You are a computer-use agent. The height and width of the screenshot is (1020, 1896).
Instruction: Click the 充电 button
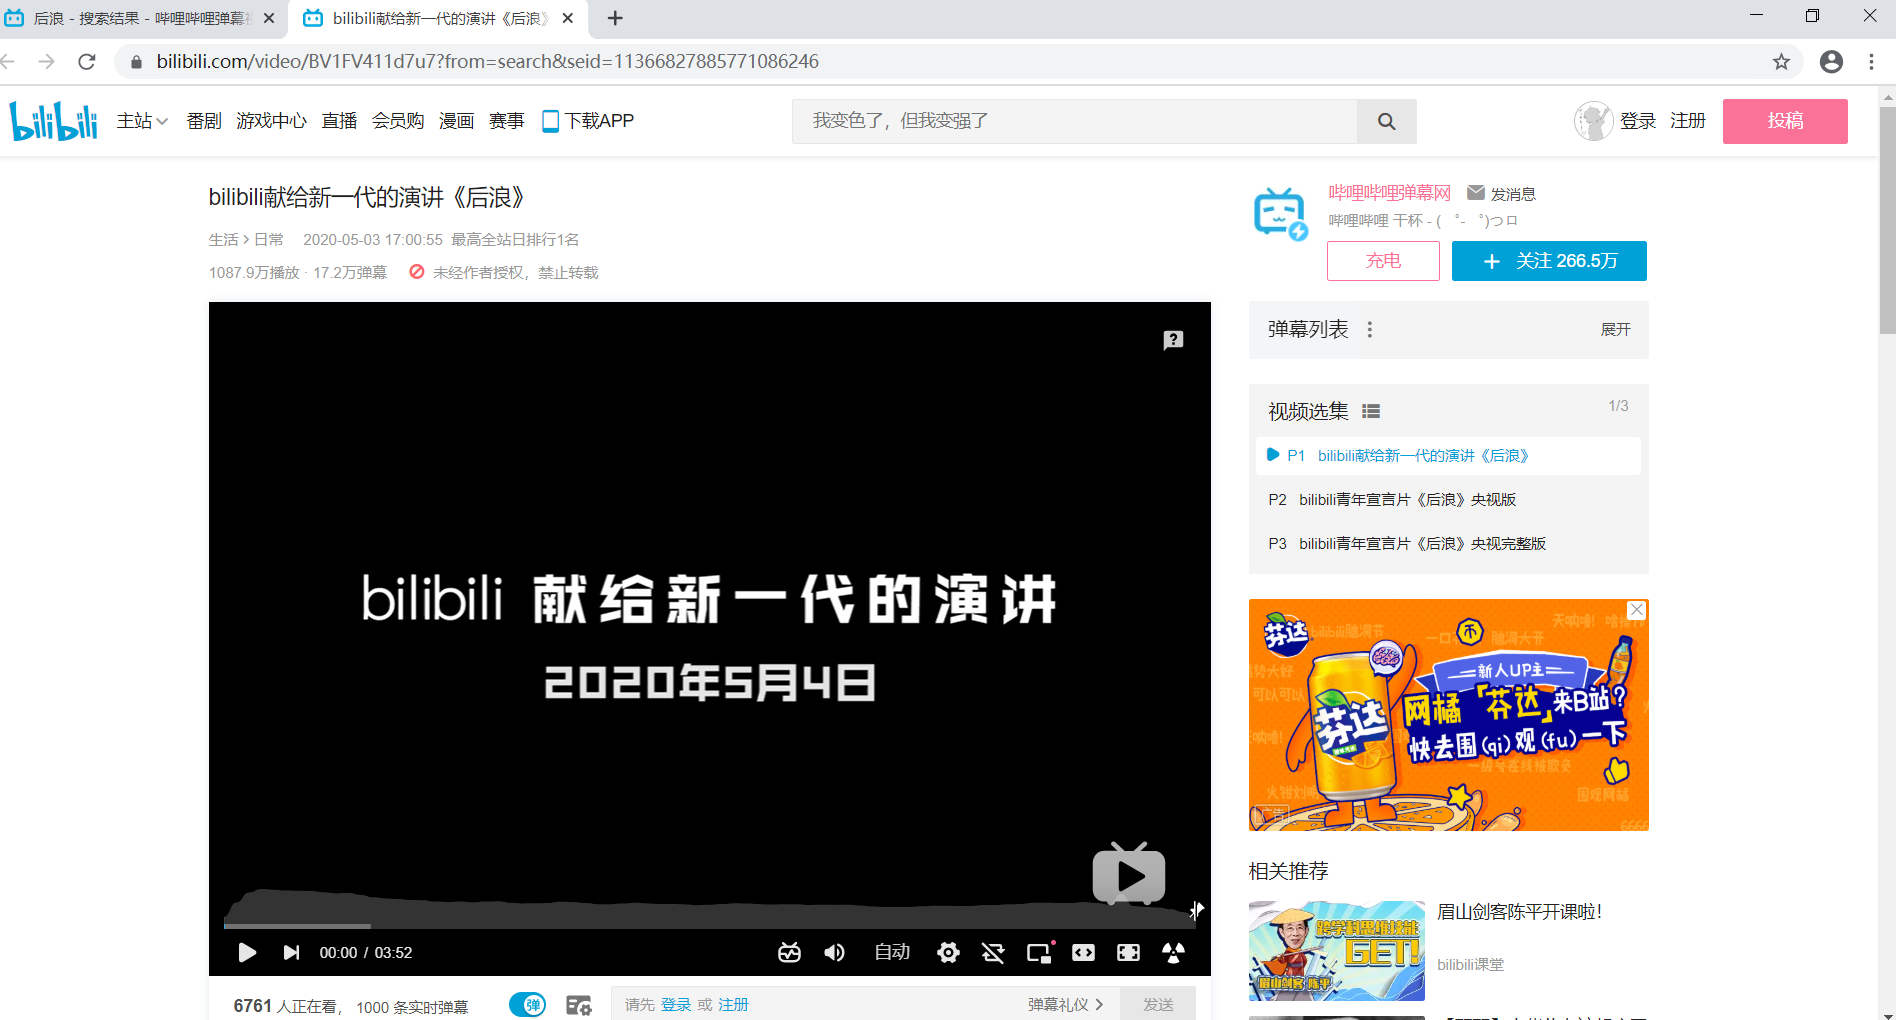click(x=1383, y=261)
